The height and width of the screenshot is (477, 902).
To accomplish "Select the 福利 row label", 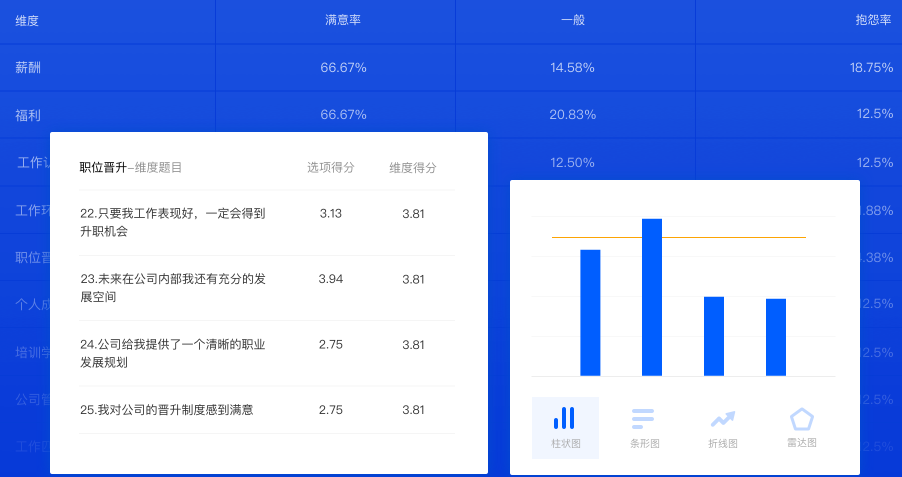I will click(x=28, y=115).
